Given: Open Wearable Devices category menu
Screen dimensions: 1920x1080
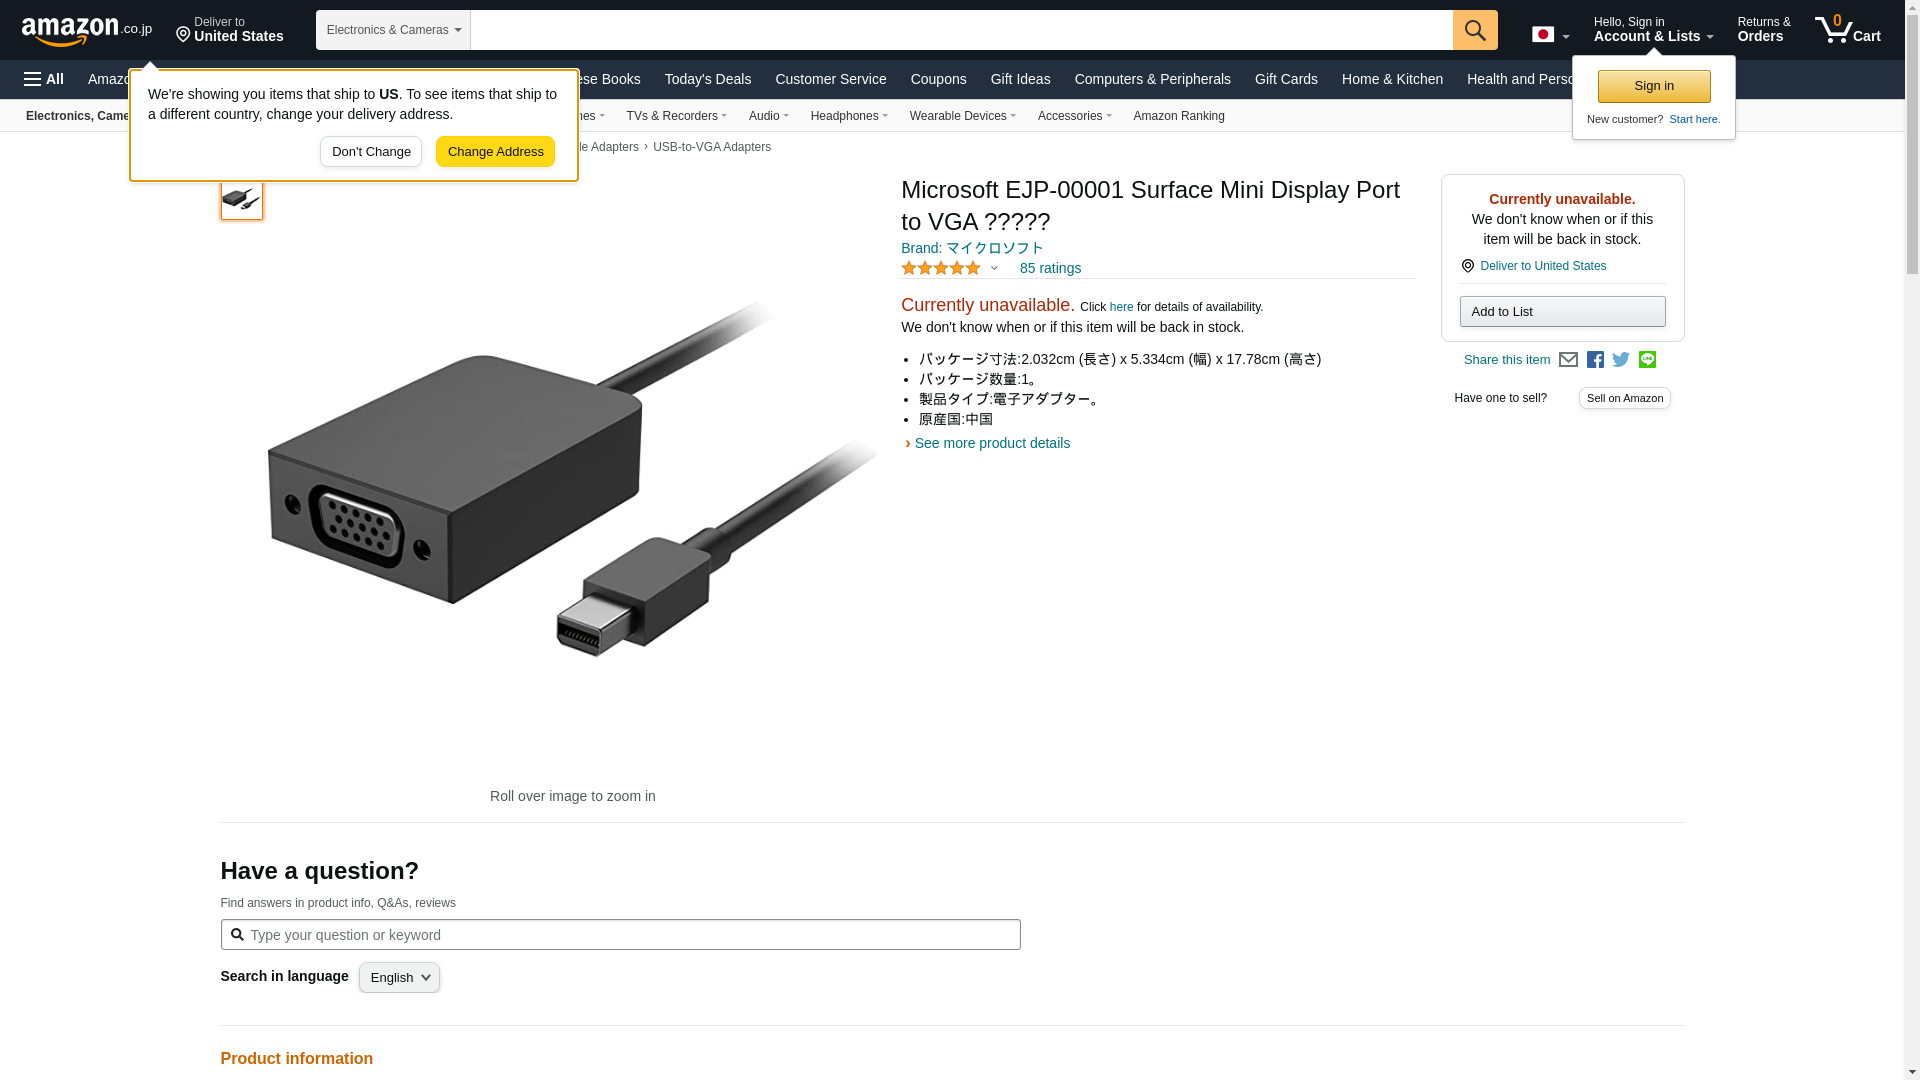Looking at the screenshot, I should (x=962, y=116).
